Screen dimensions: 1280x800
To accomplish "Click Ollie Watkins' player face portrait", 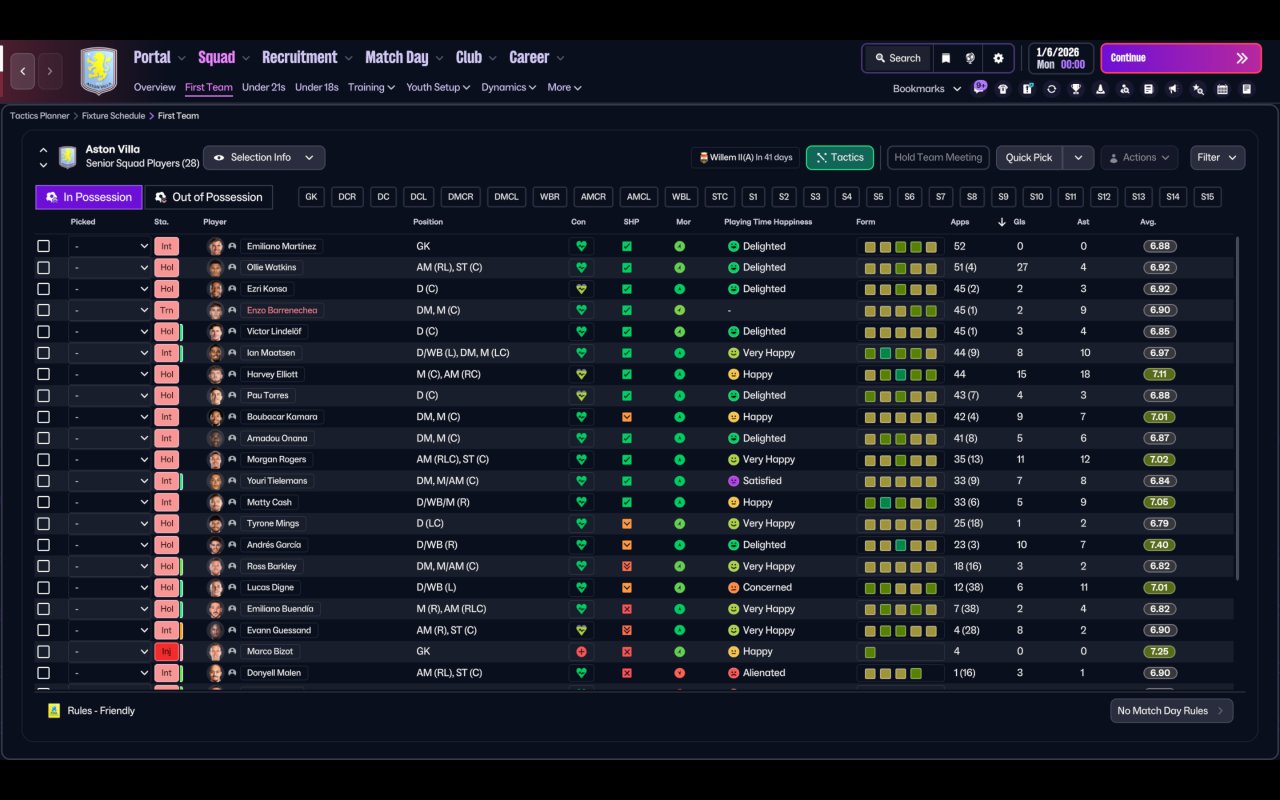I will tap(215, 268).
